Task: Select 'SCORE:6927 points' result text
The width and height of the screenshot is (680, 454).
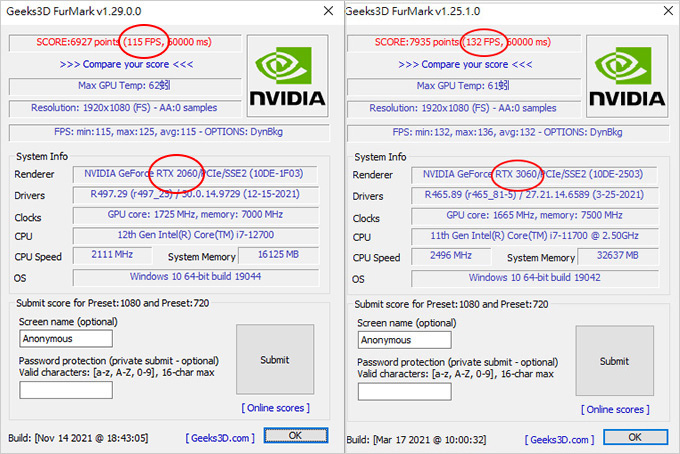Action: click(x=78, y=42)
